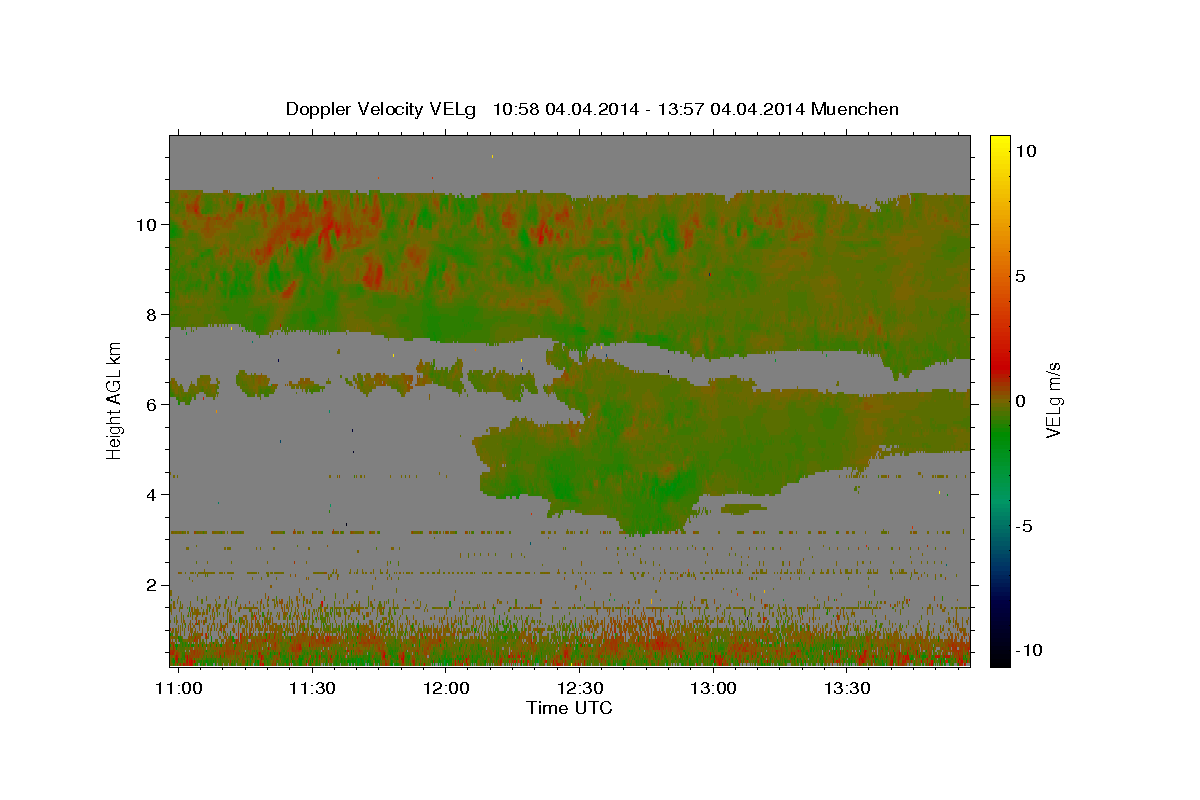
Task: Pick the yellow top of the colorbar
Action: [999, 143]
